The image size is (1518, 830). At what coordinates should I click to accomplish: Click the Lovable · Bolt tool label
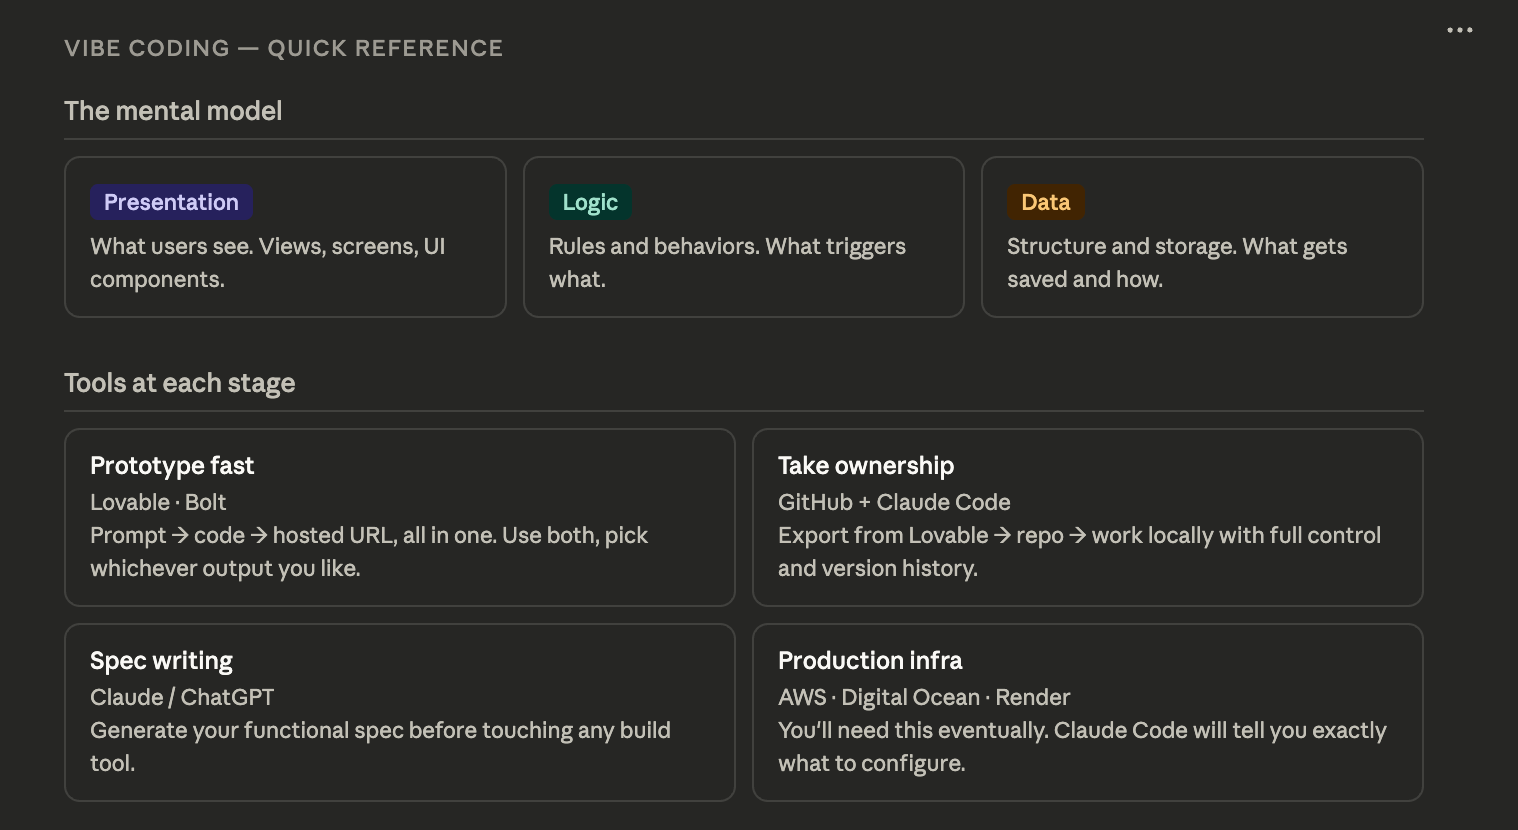point(158,502)
